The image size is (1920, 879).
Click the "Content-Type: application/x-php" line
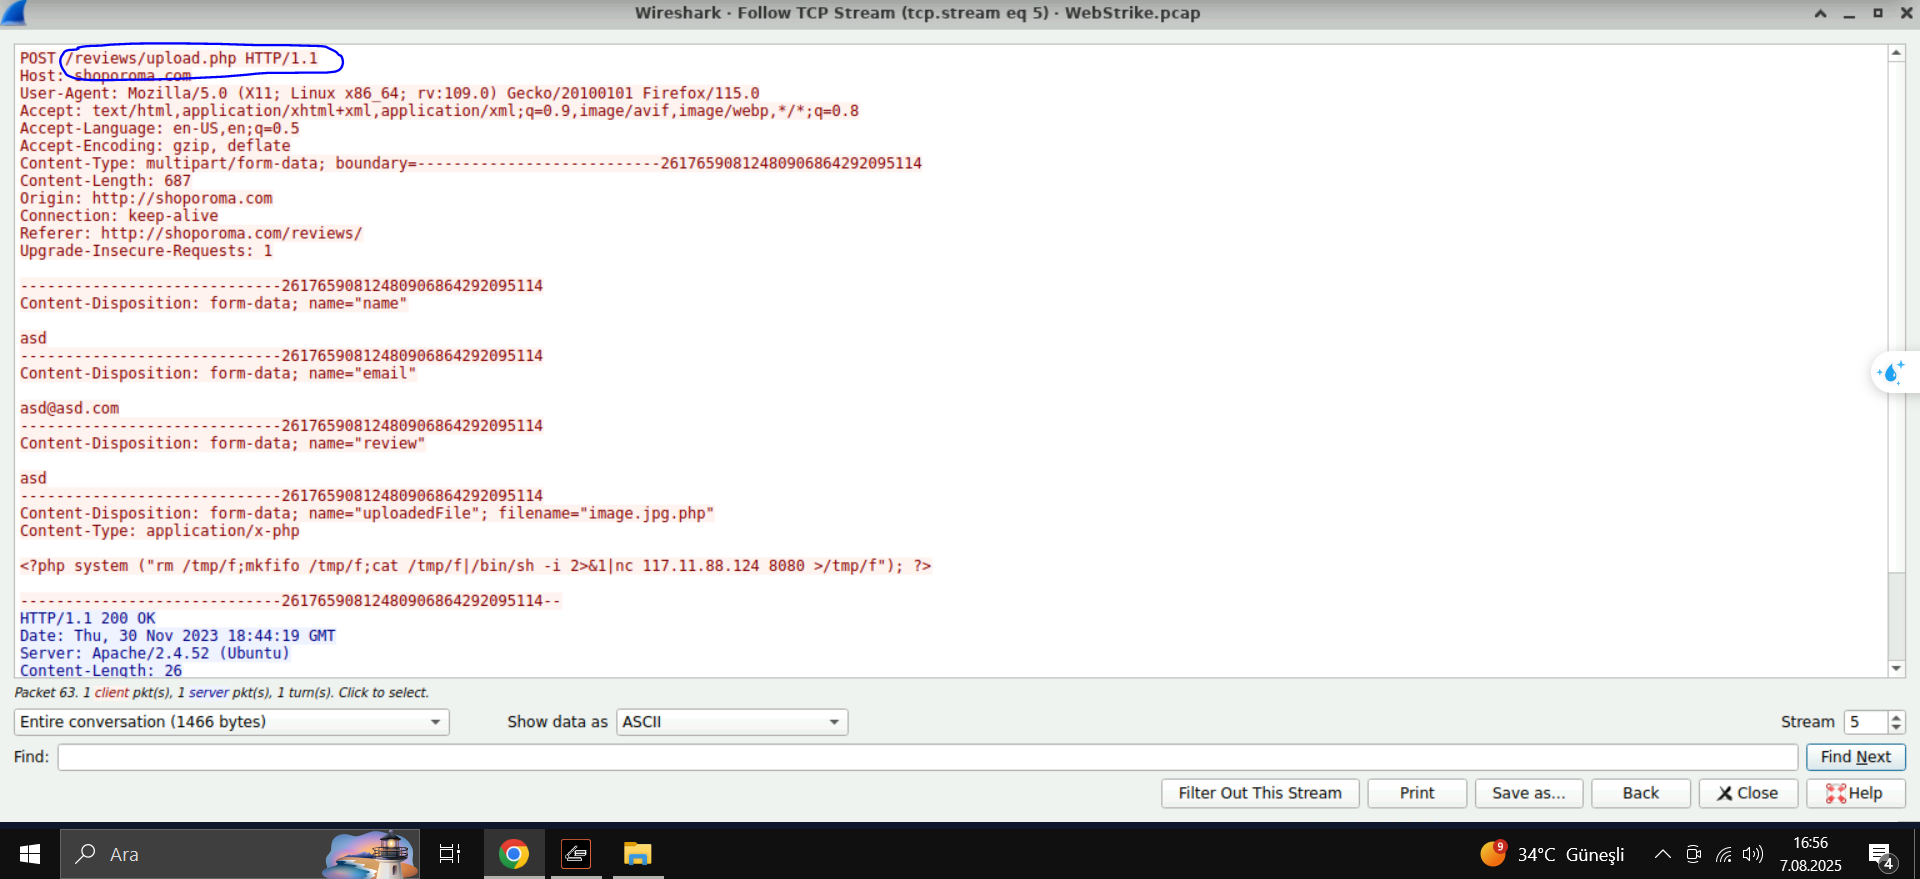point(159,531)
